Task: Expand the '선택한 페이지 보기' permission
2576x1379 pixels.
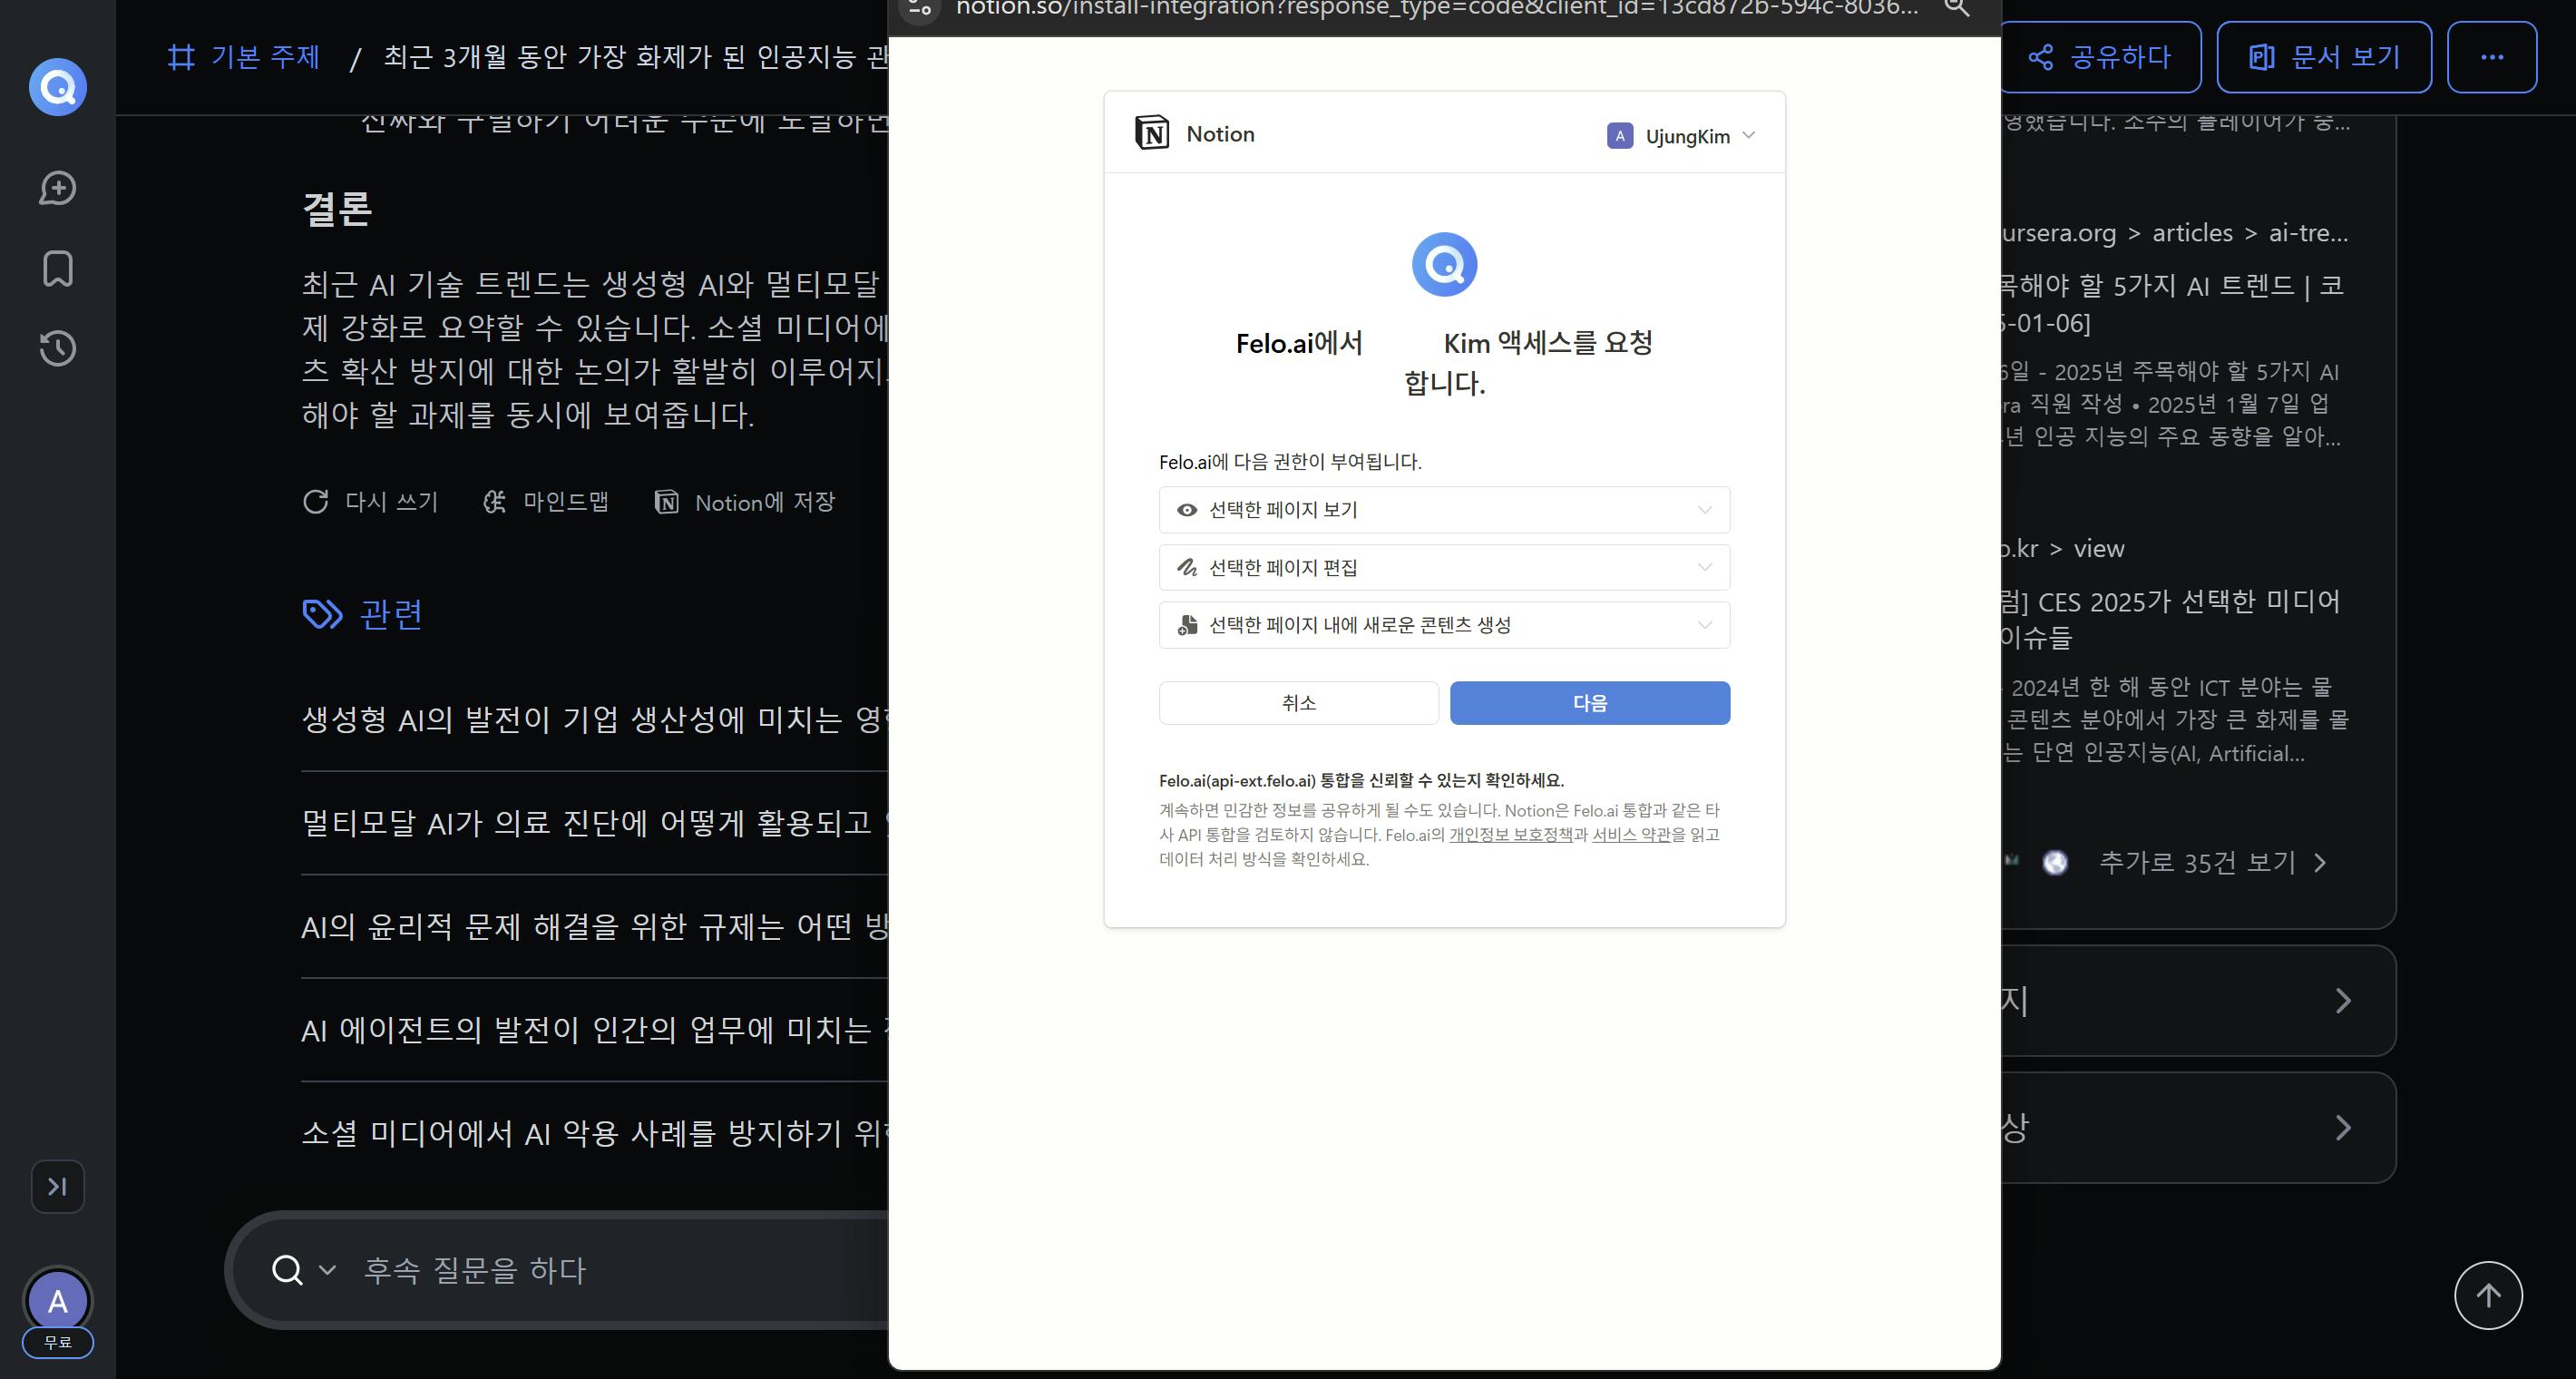Action: (x=1443, y=510)
